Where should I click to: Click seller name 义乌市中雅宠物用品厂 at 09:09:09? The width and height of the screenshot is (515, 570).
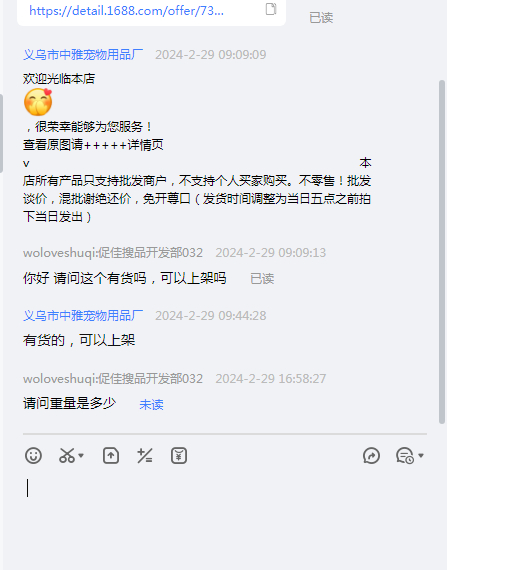pyautogui.click(x=83, y=55)
